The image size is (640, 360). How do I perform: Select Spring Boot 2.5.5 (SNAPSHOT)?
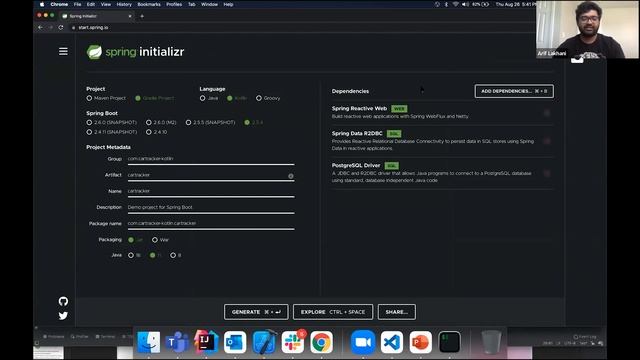coord(211,122)
